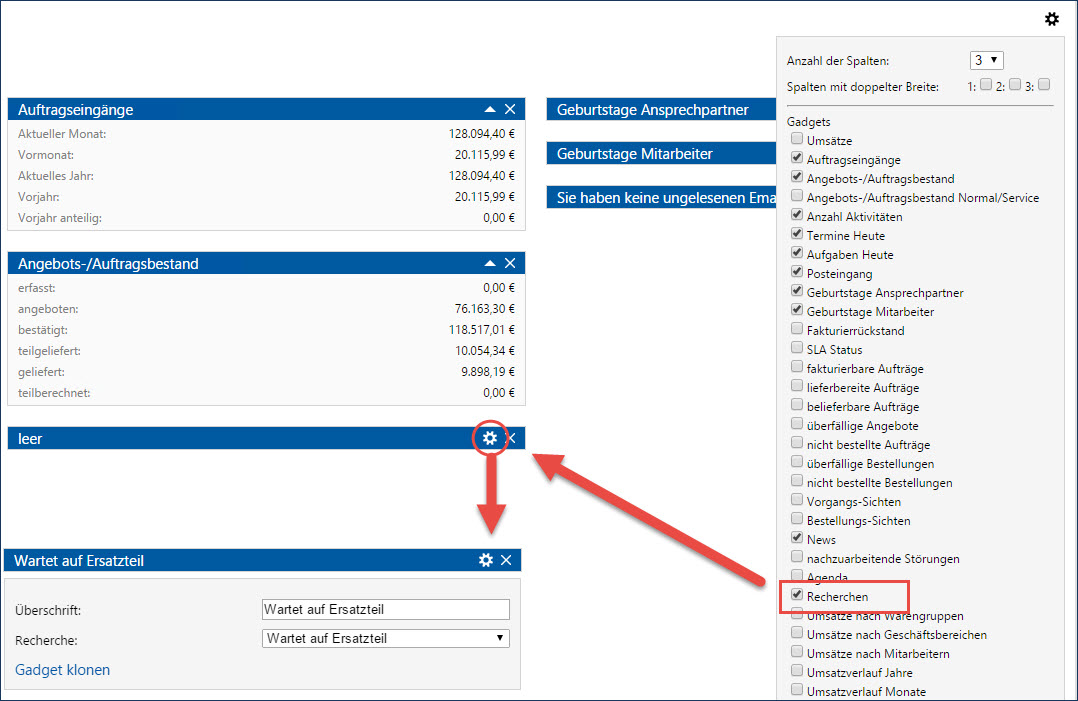Click gear icon on Wartet auf Ersatzteil gadget
The image size is (1078, 701).
(486, 560)
